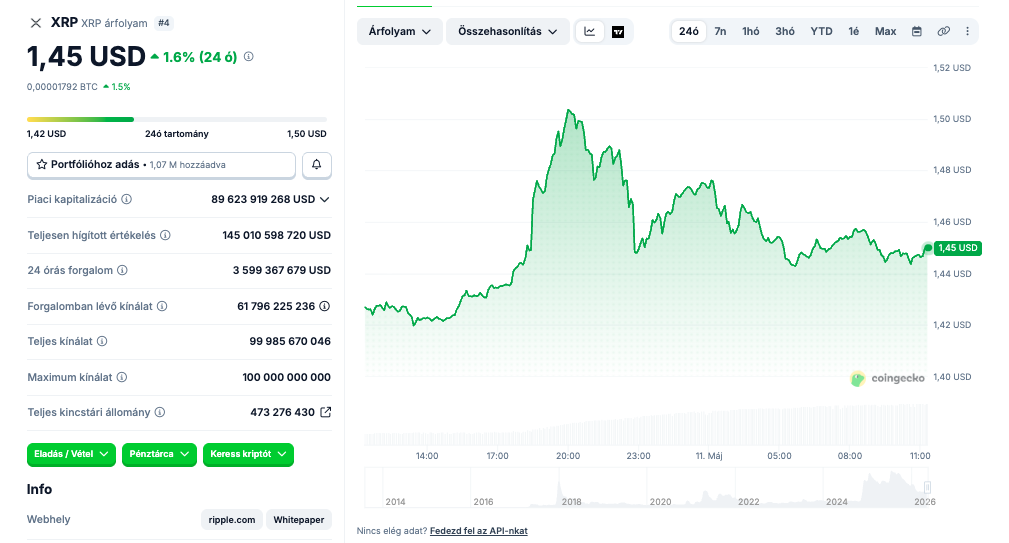Click the 99 985 670 046 total supply value
This screenshot has height=543, width=1009.
tap(290, 341)
